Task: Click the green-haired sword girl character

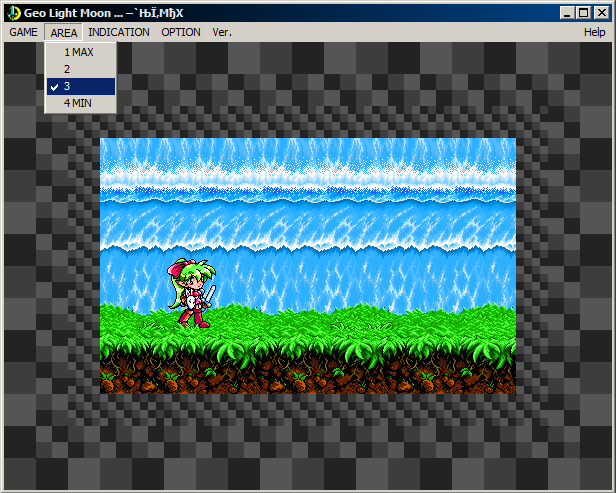Action: click(x=192, y=293)
